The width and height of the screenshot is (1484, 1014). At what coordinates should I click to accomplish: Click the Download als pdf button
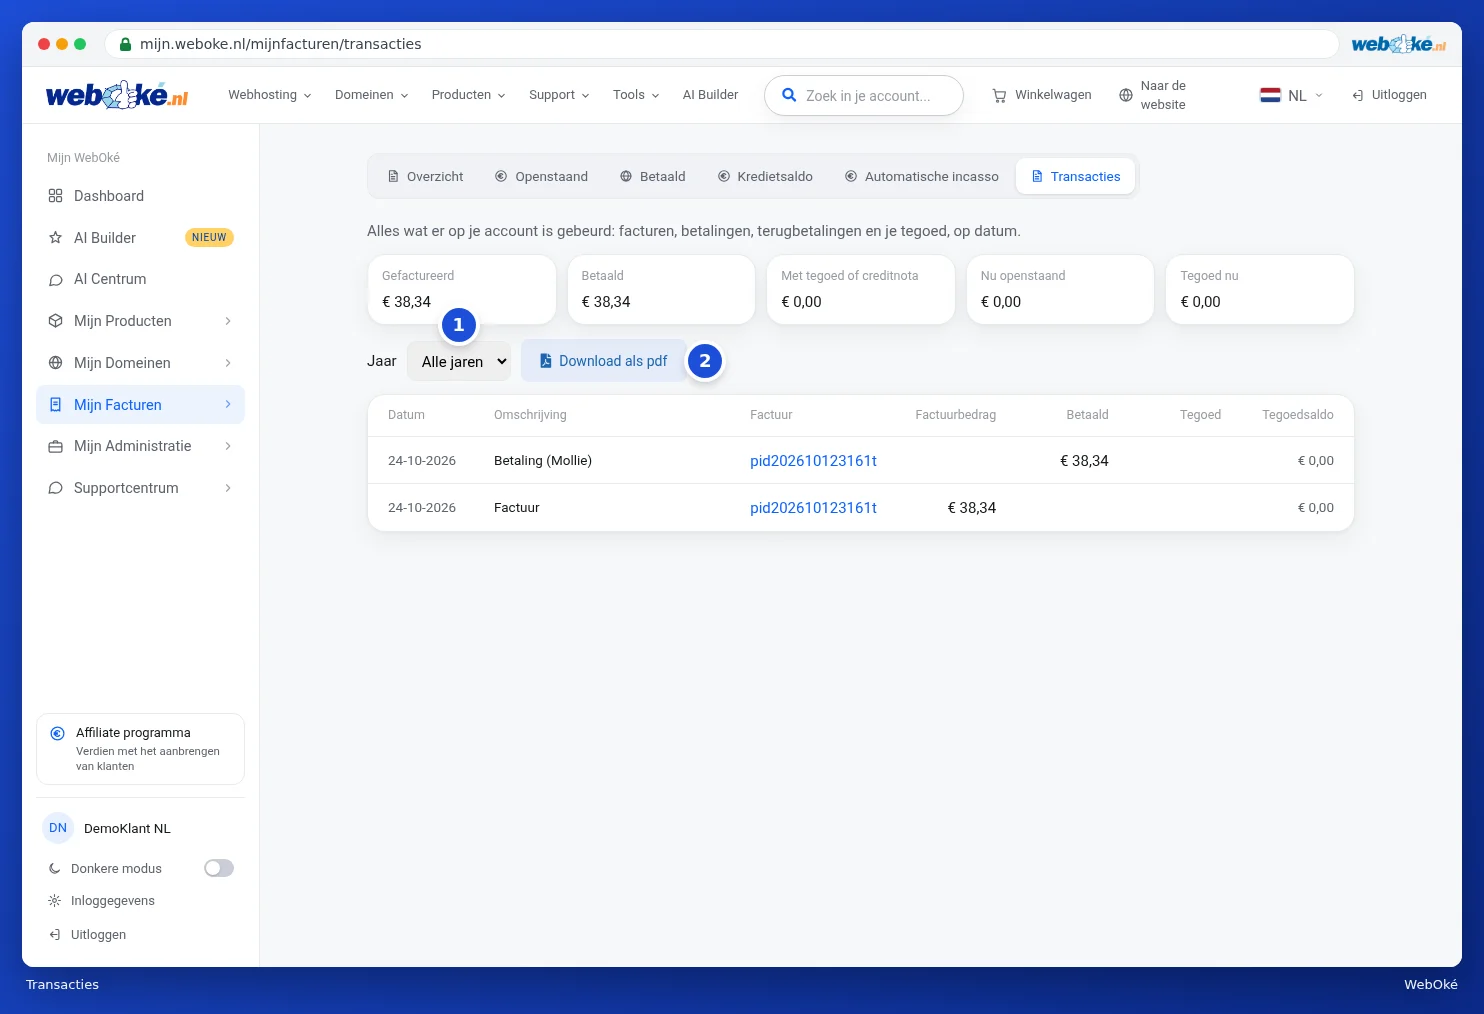pyautogui.click(x=603, y=361)
